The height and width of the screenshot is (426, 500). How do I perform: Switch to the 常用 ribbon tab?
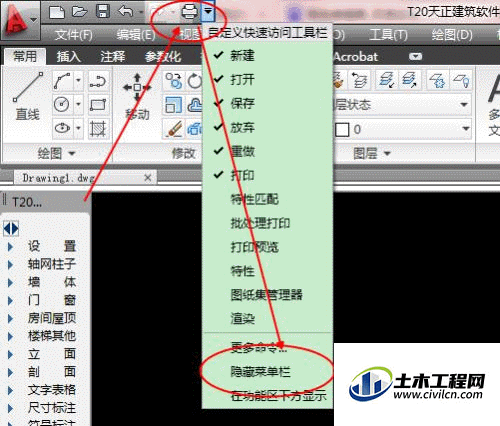[25, 56]
